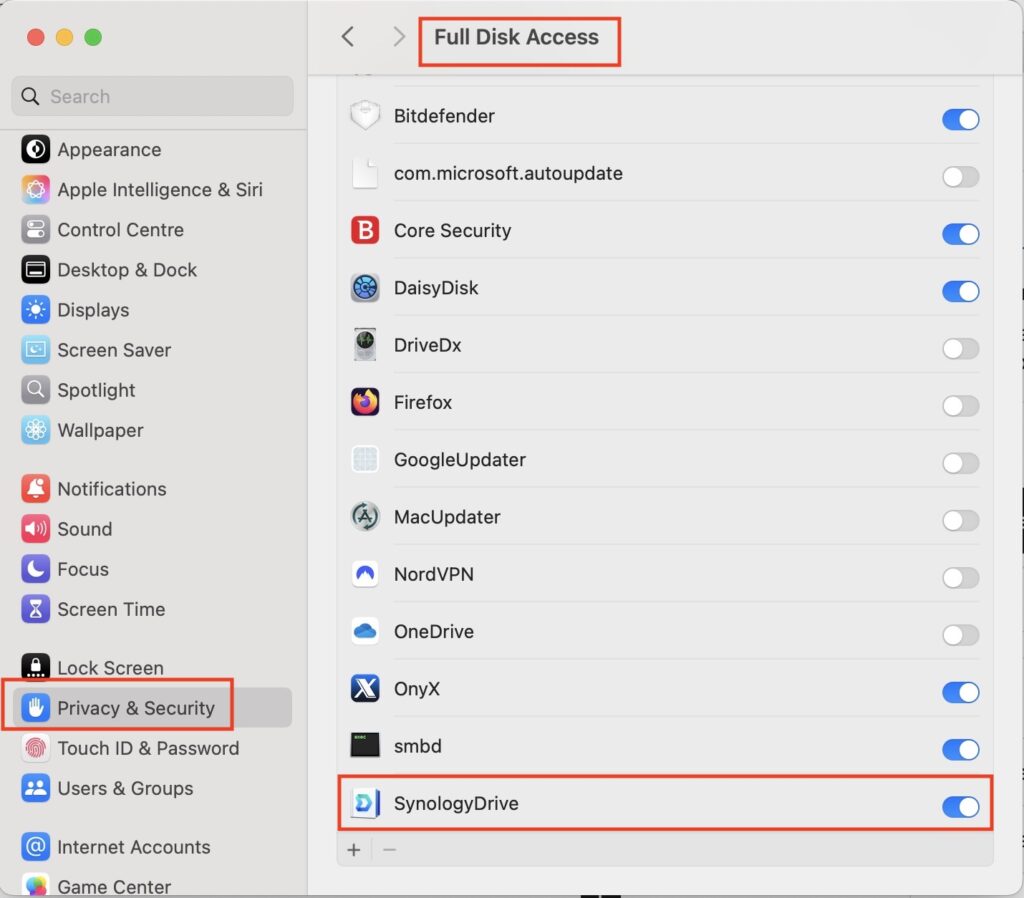Screen dimensions: 1024x898
Task: Click the SynologyDrive app icon
Action: (x=365, y=804)
